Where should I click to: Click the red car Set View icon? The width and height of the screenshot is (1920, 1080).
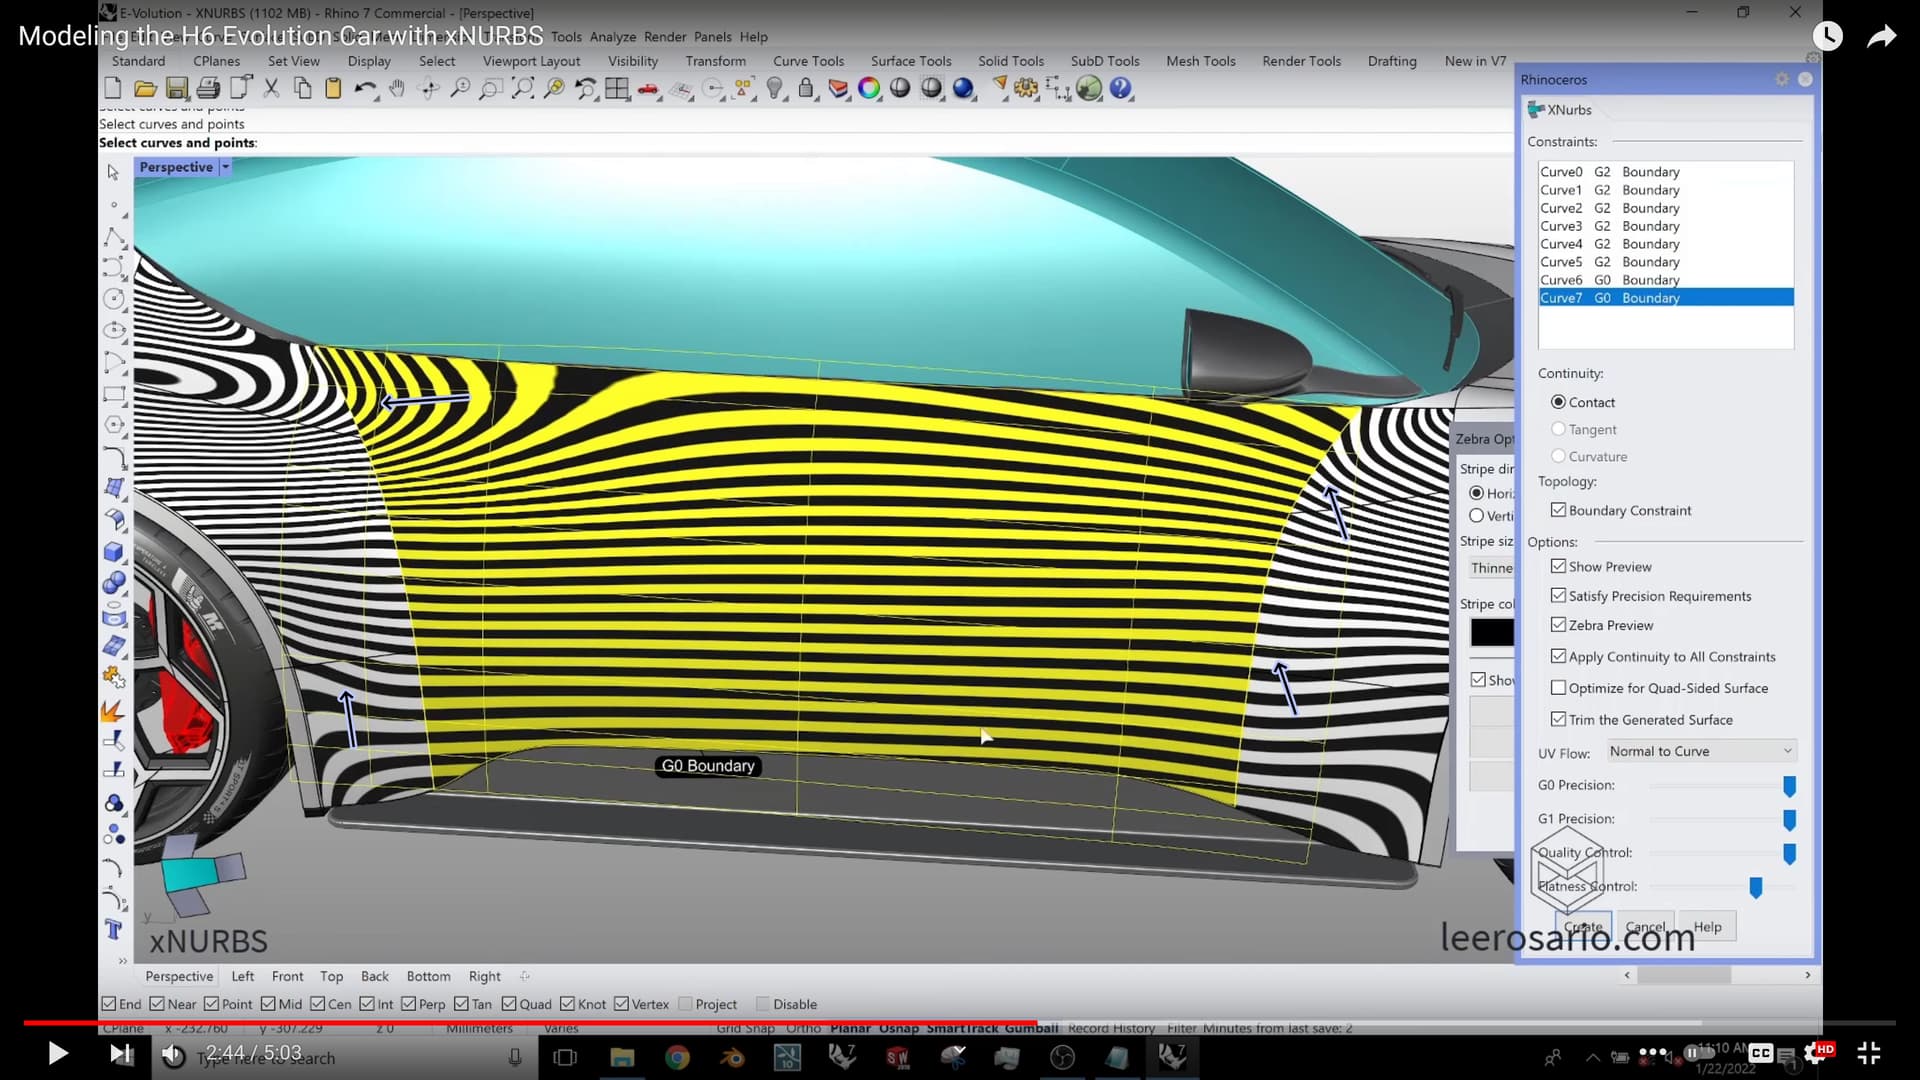coord(649,89)
